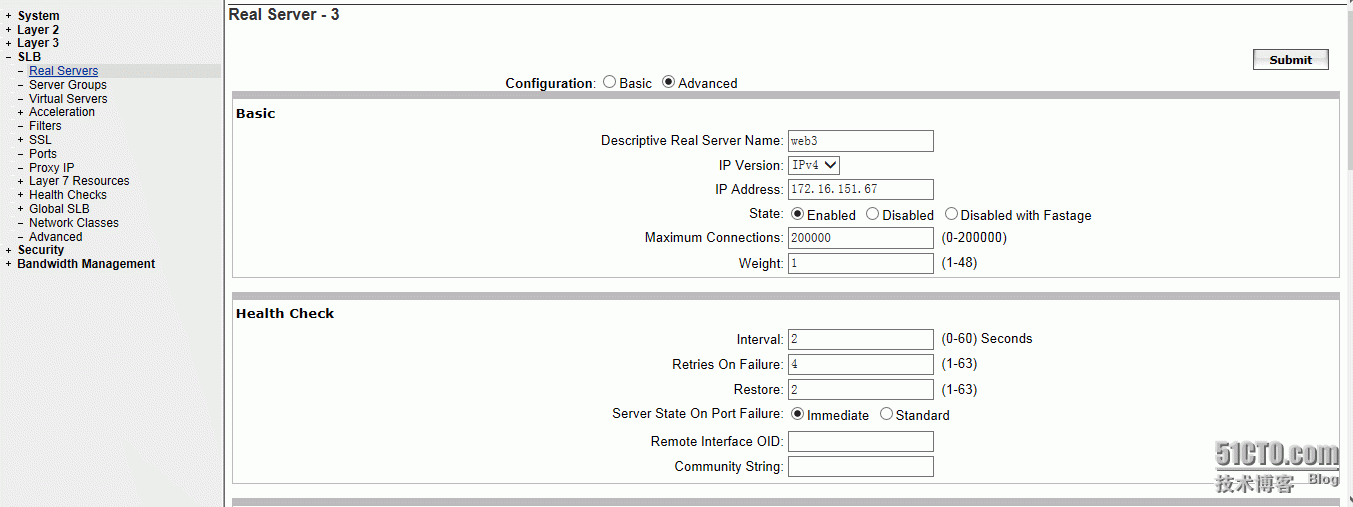This screenshot has width=1353, height=507.
Task: Open Virtual Servers in the sidebar
Action: click(68, 99)
